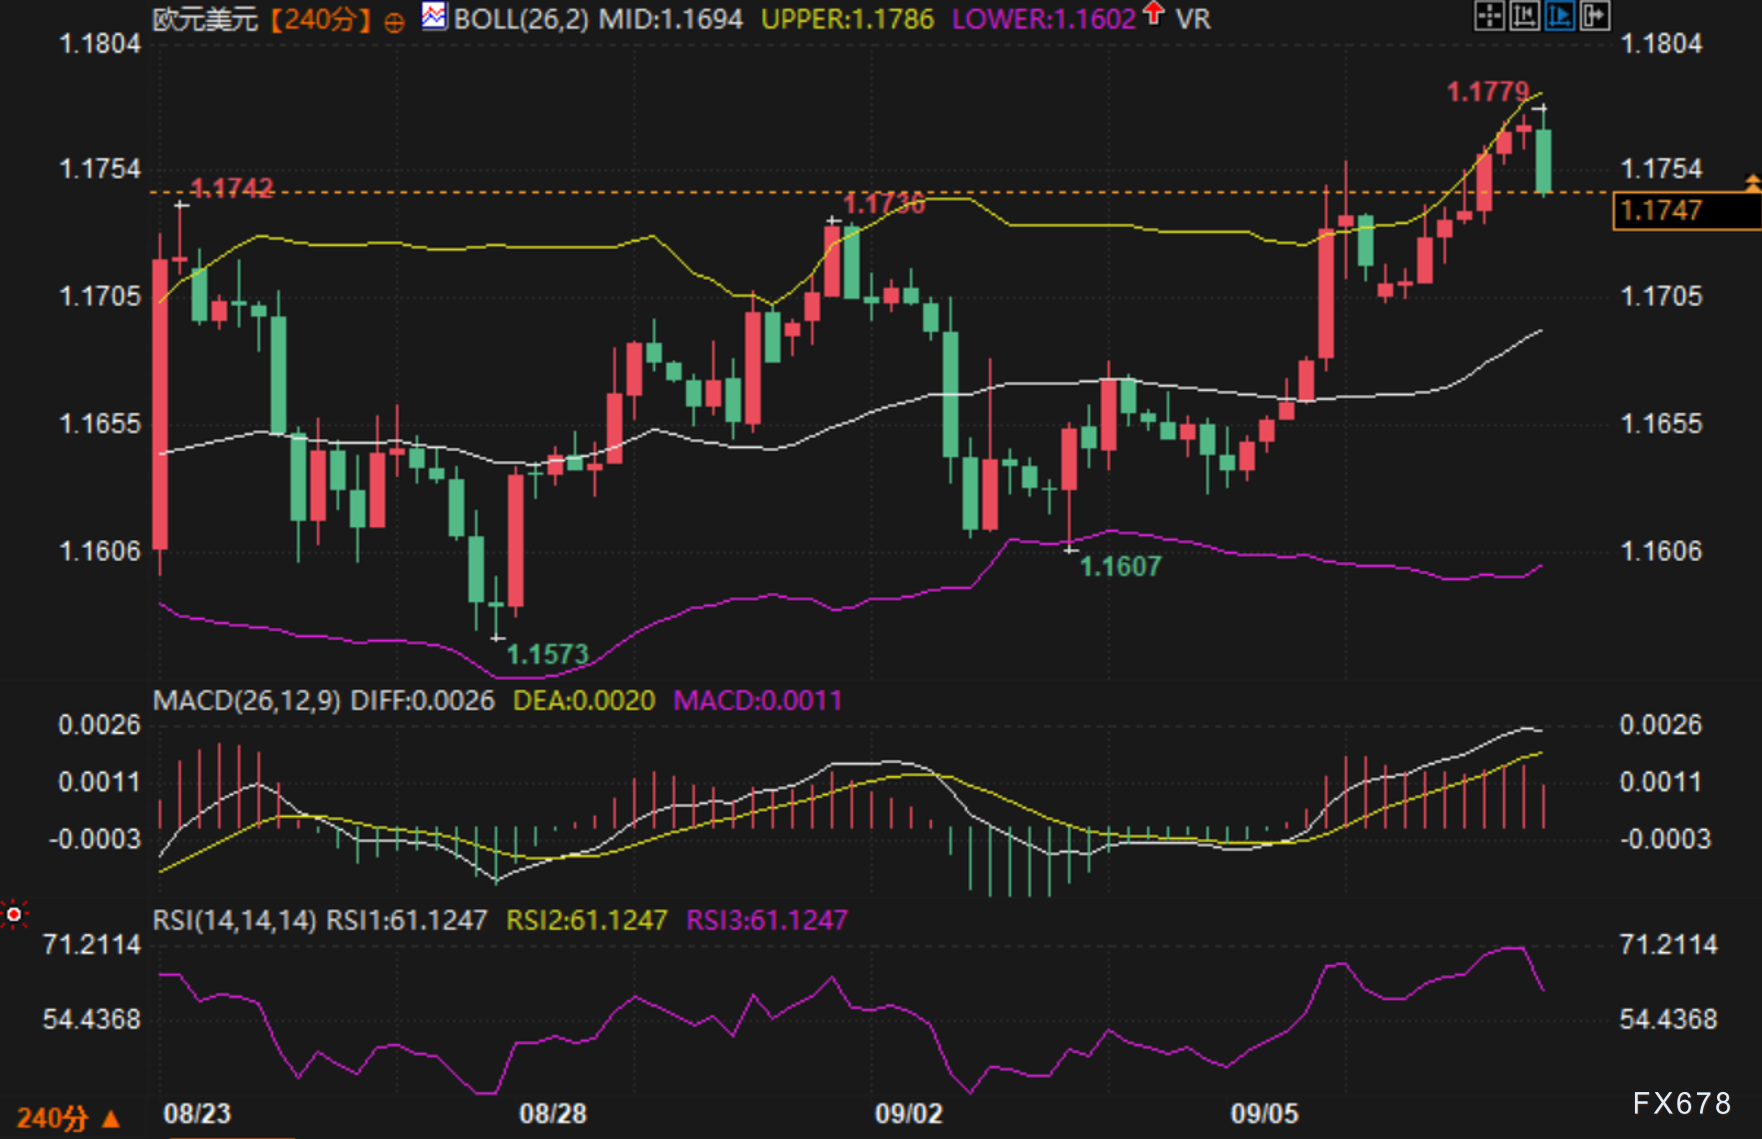Click the BOLL indicator chart icon

[x=434, y=17]
